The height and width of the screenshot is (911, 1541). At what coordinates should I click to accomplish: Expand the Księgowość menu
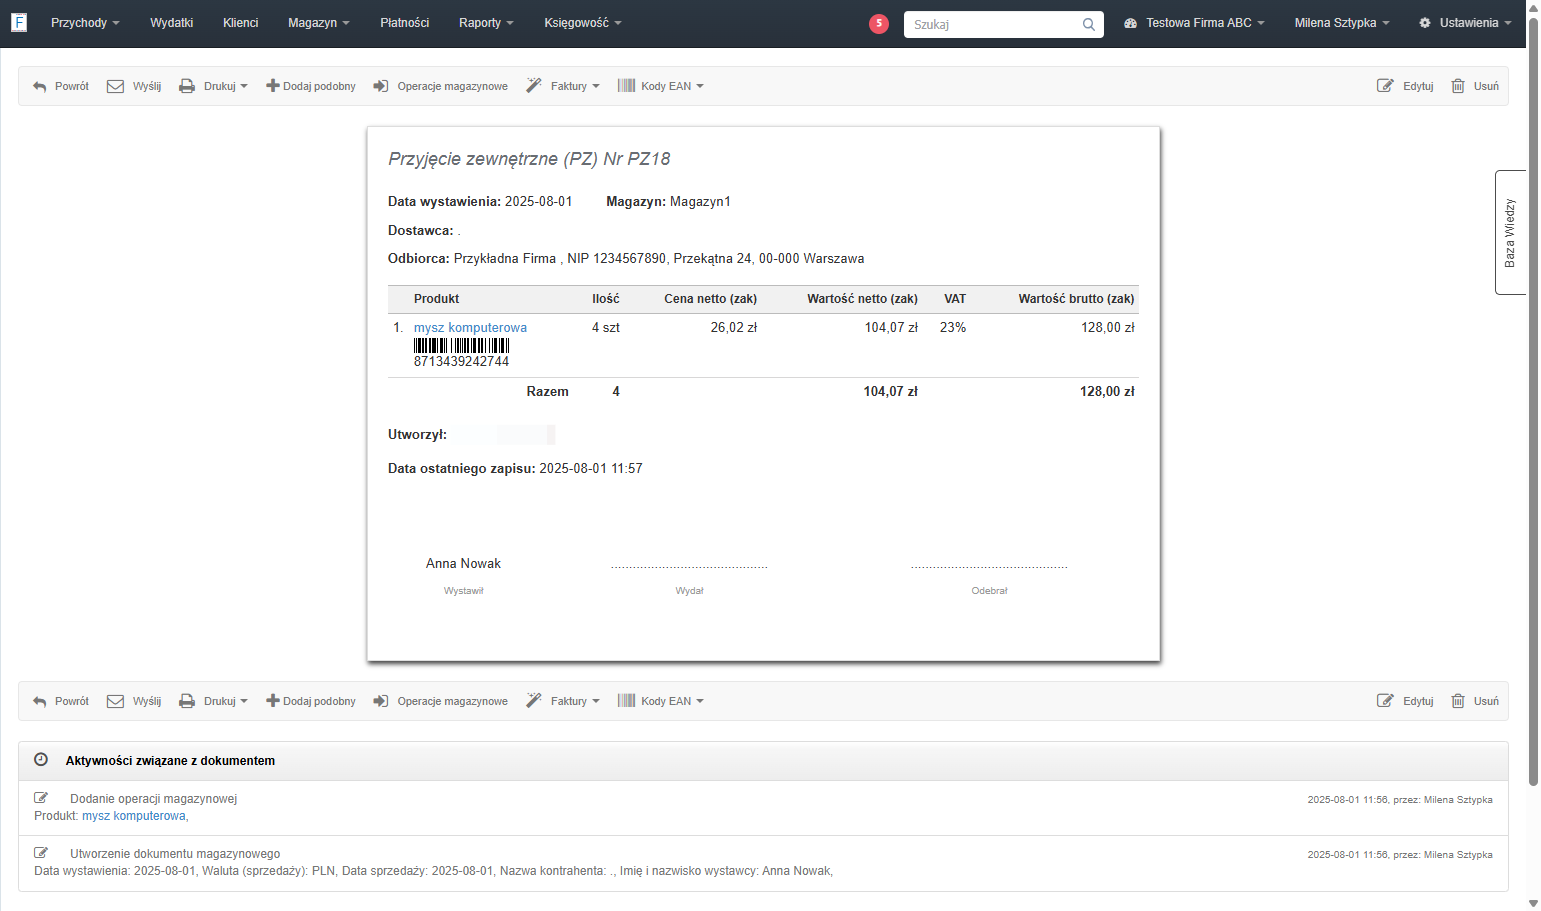(x=583, y=23)
